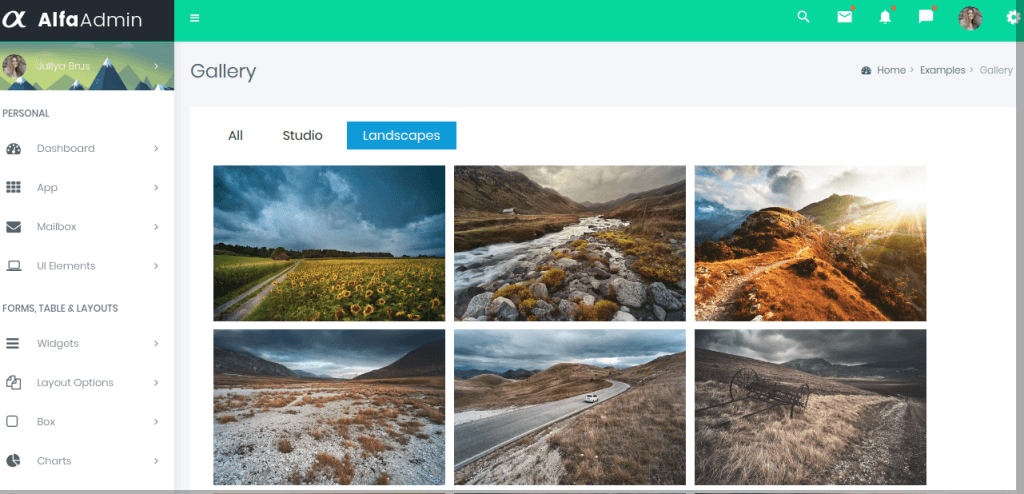
Task: Click the Layout Options copy icon
Action: pyautogui.click(x=14, y=382)
